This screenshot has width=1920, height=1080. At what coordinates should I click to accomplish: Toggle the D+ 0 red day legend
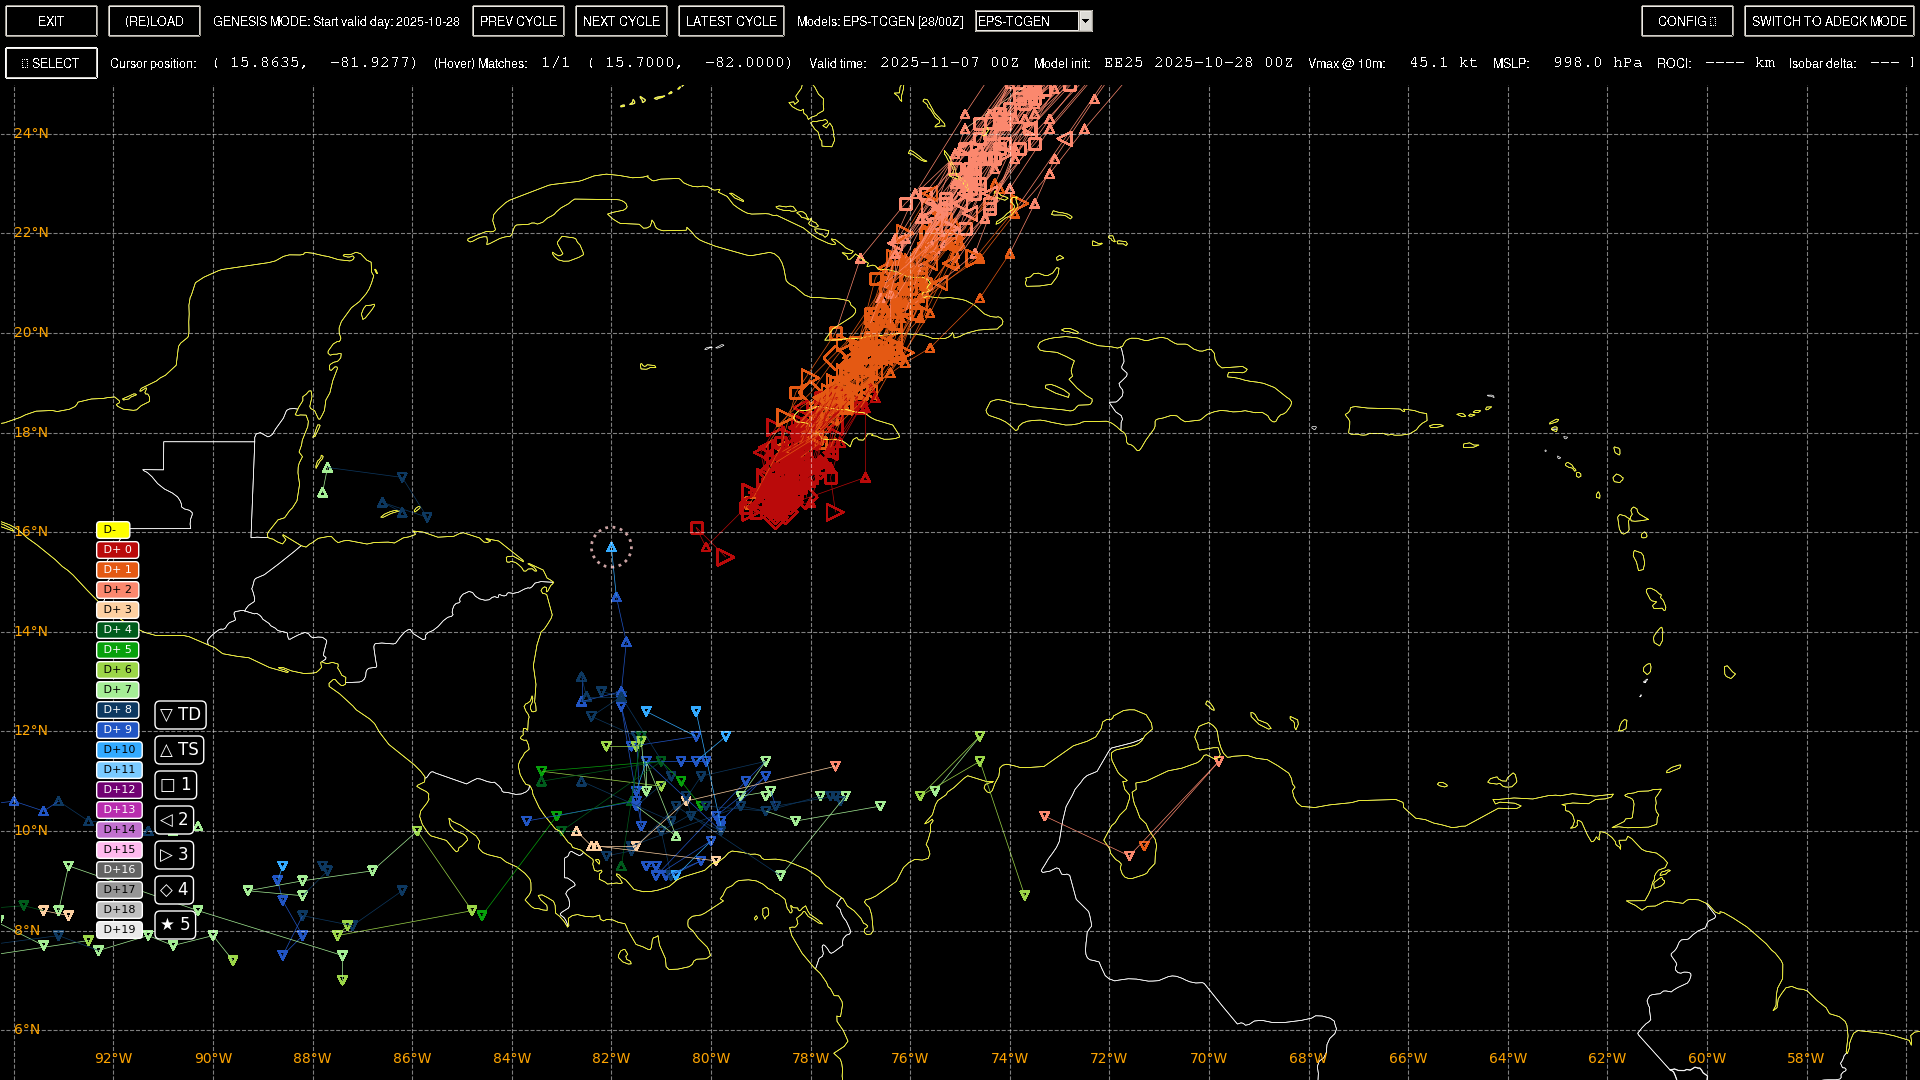[x=117, y=549]
